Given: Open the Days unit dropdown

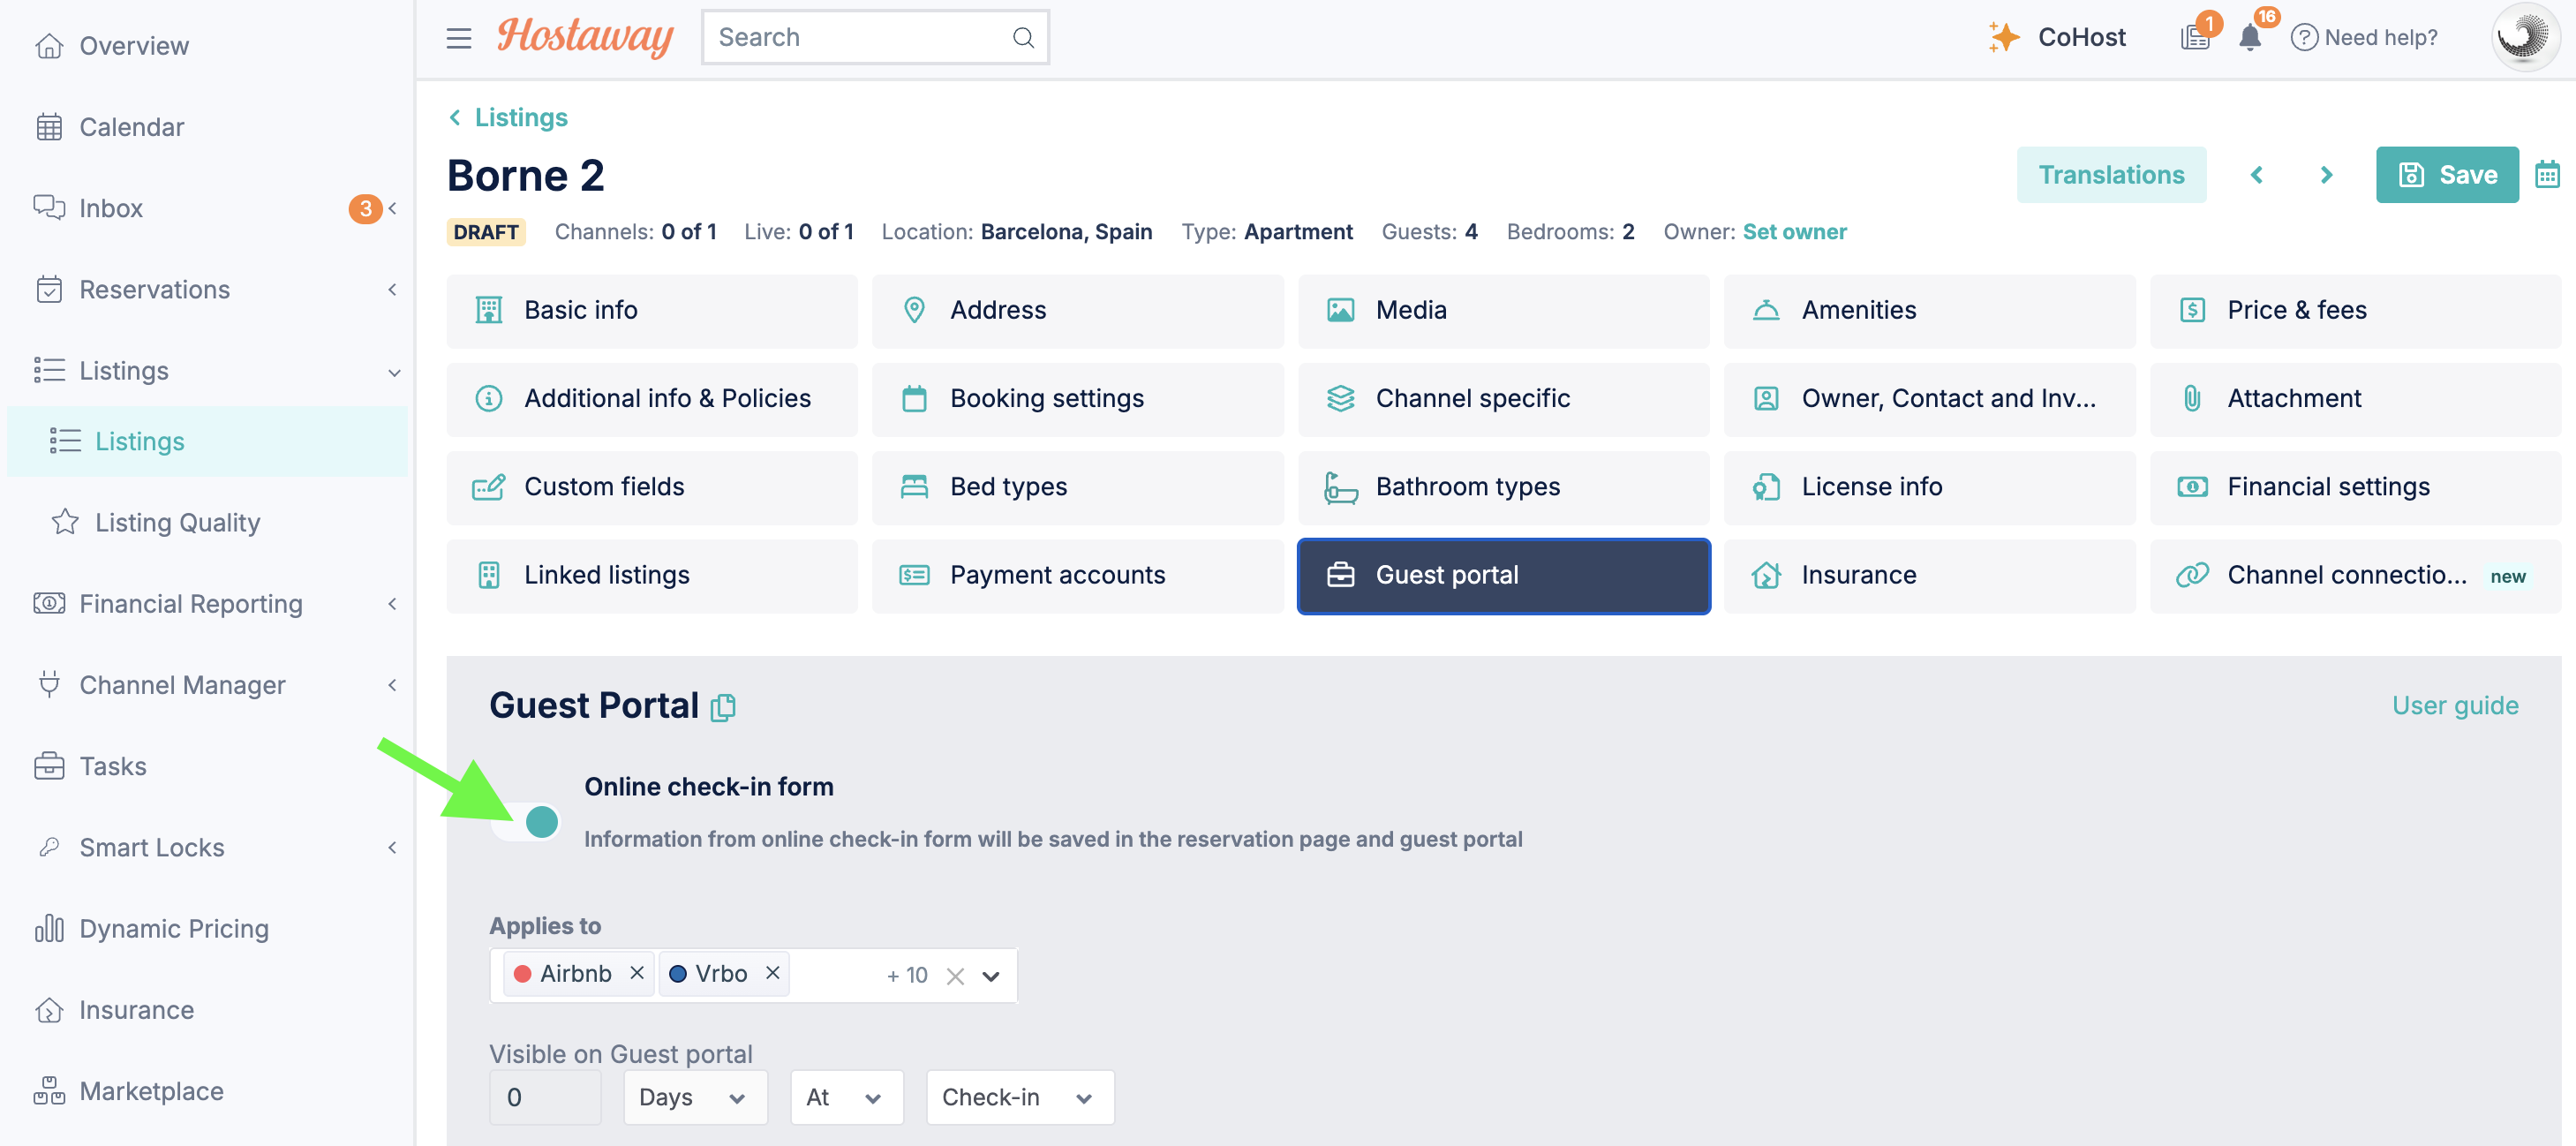Looking at the screenshot, I should [695, 1097].
